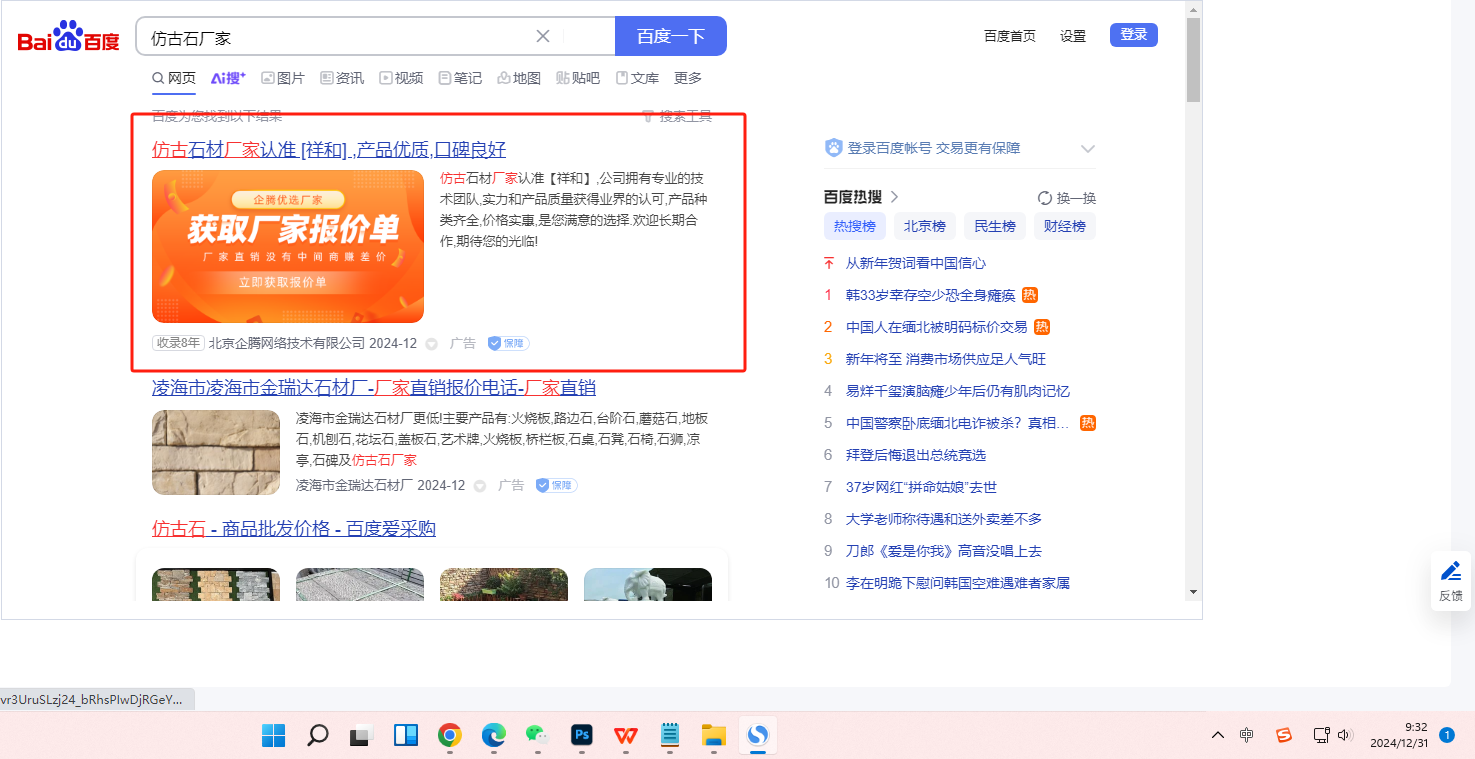The width and height of the screenshot is (1475, 759).
Task: Select the 网页 search tab
Action: 174,78
